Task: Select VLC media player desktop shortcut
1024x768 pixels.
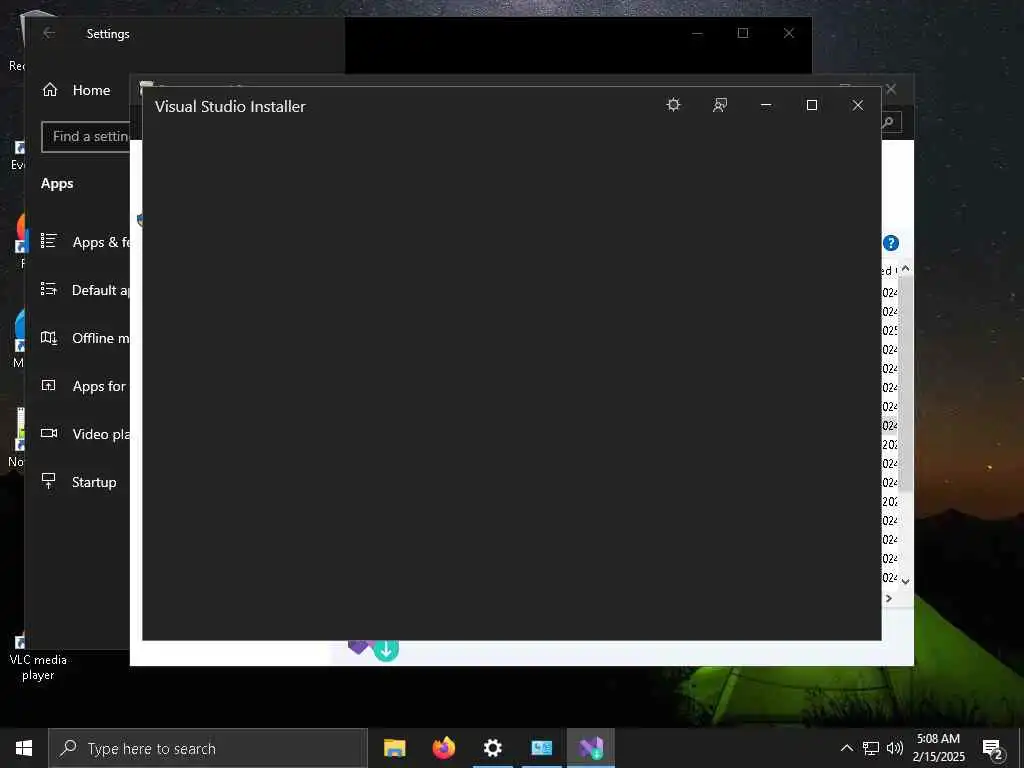Action: click(38, 658)
